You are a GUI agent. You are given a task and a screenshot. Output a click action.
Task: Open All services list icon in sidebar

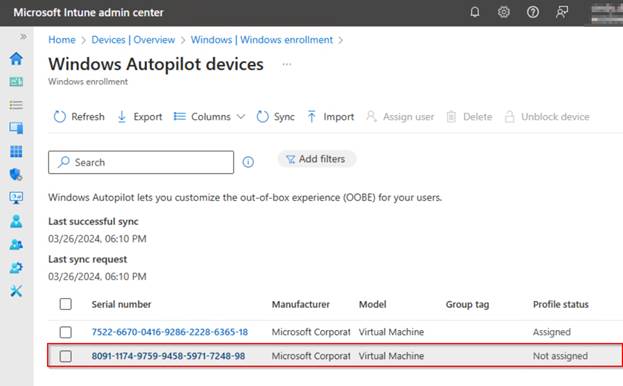tap(16, 105)
